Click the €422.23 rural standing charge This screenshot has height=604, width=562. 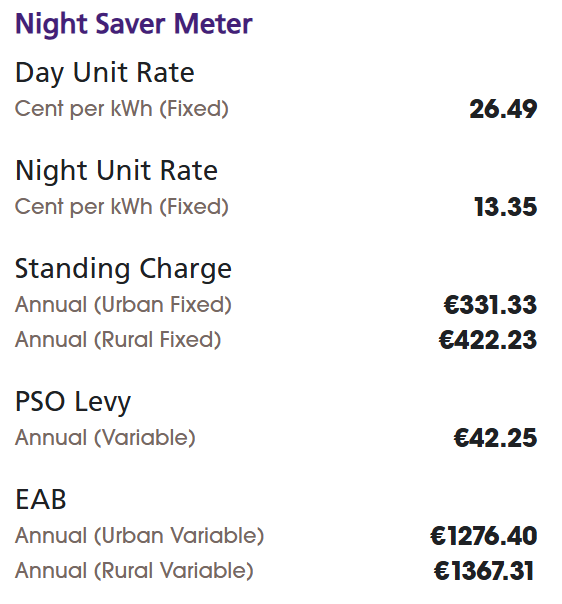tap(488, 340)
